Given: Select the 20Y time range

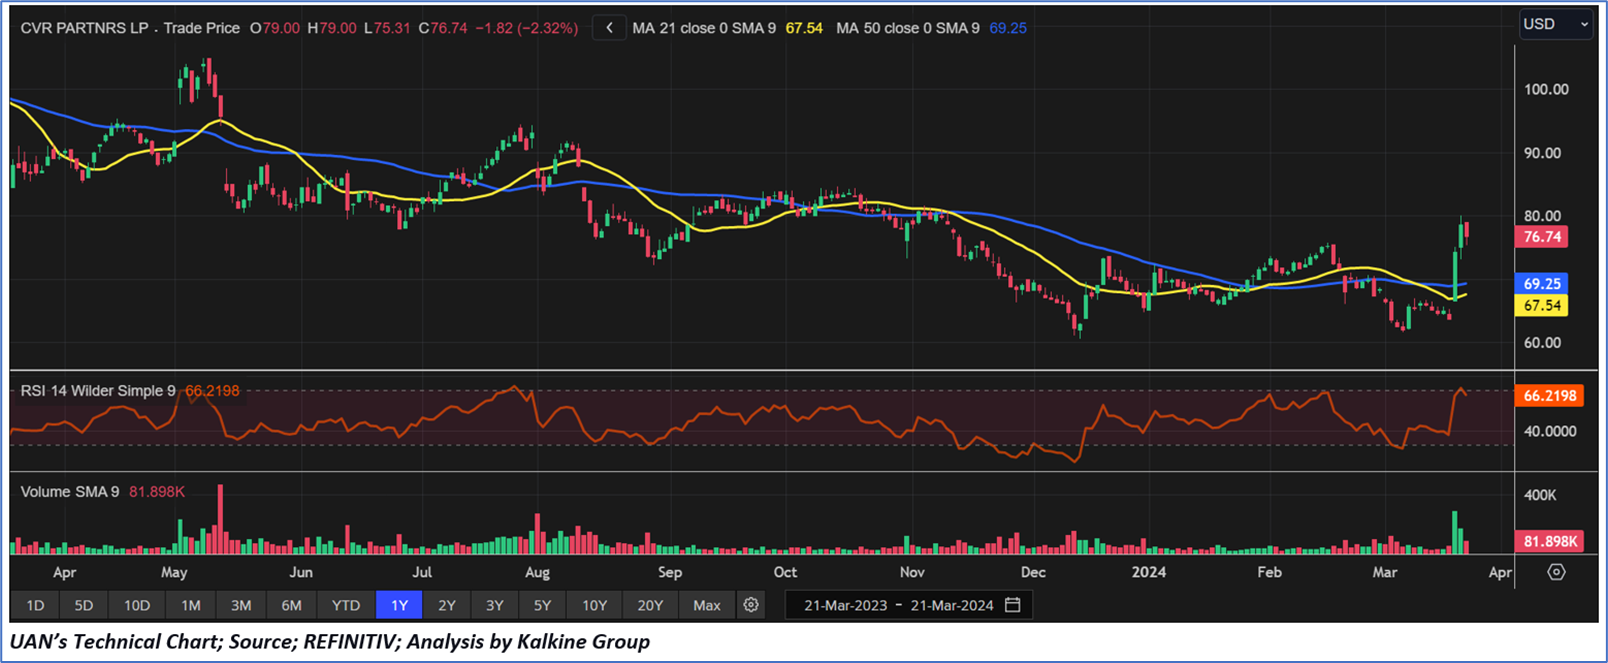Looking at the screenshot, I should [x=650, y=605].
